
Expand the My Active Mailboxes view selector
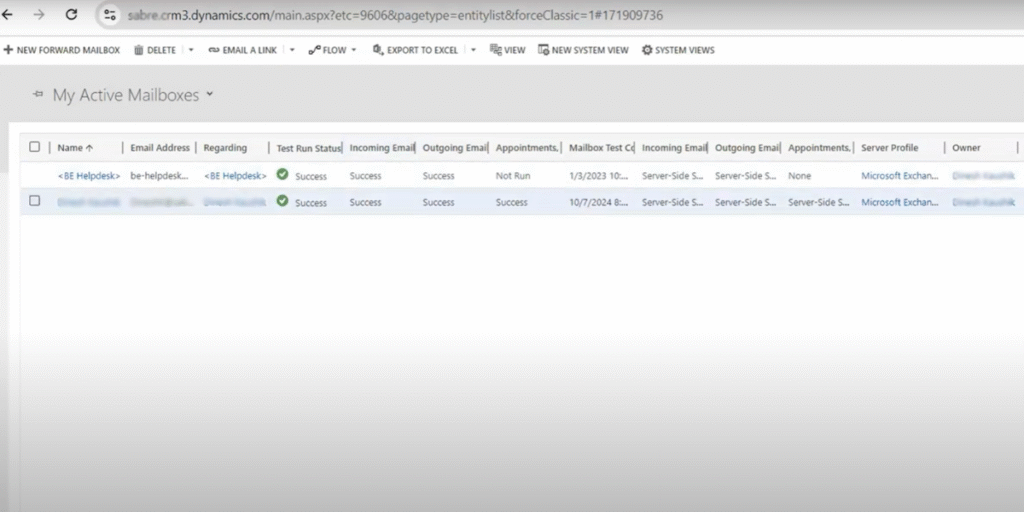pos(210,95)
